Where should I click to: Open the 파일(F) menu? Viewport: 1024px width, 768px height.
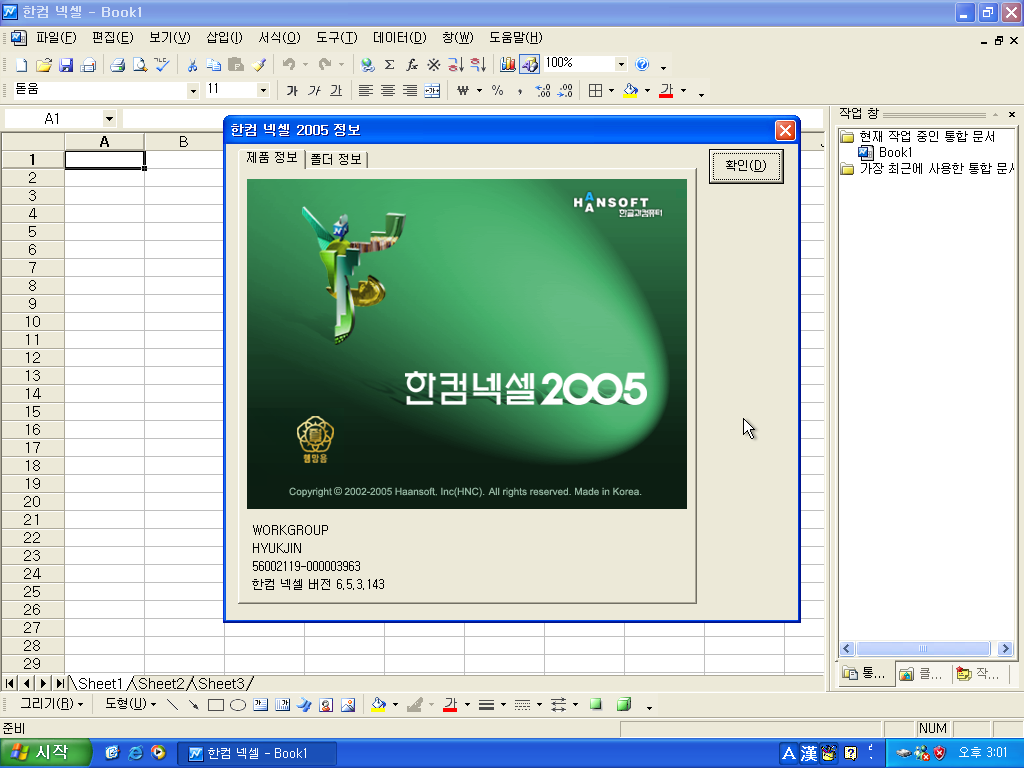(x=56, y=38)
